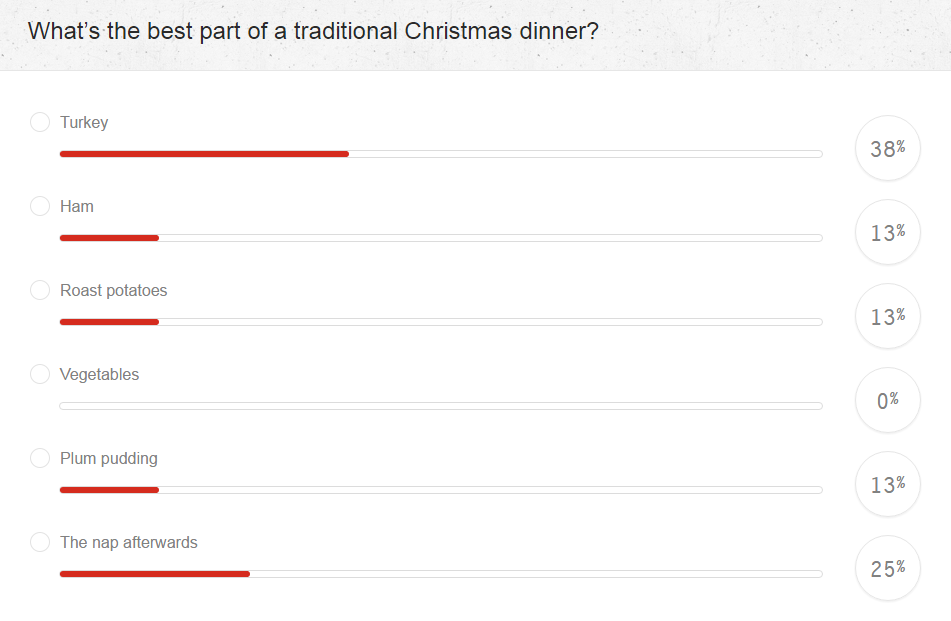Click the 0% badge for Vegetables
Screen dimensions: 951x621
tap(887, 399)
